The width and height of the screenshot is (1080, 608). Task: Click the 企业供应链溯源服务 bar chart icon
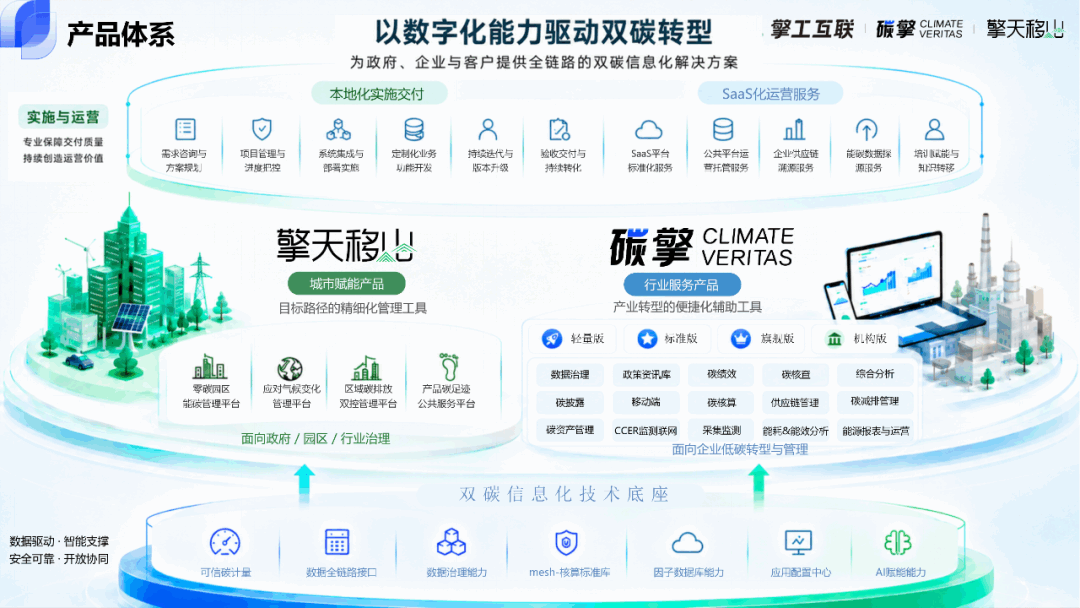point(794,129)
